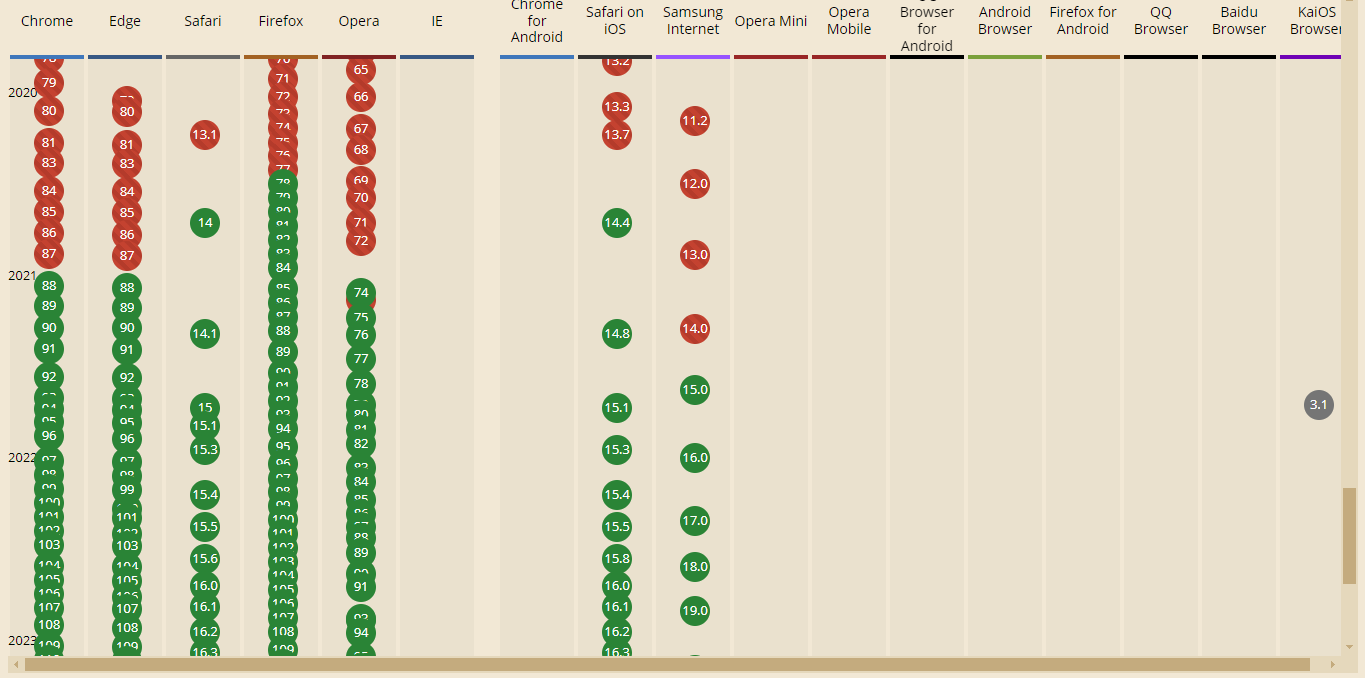Click the Baidu Browser header
Image resolution: width=1365 pixels, height=678 pixels.
(1239, 21)
